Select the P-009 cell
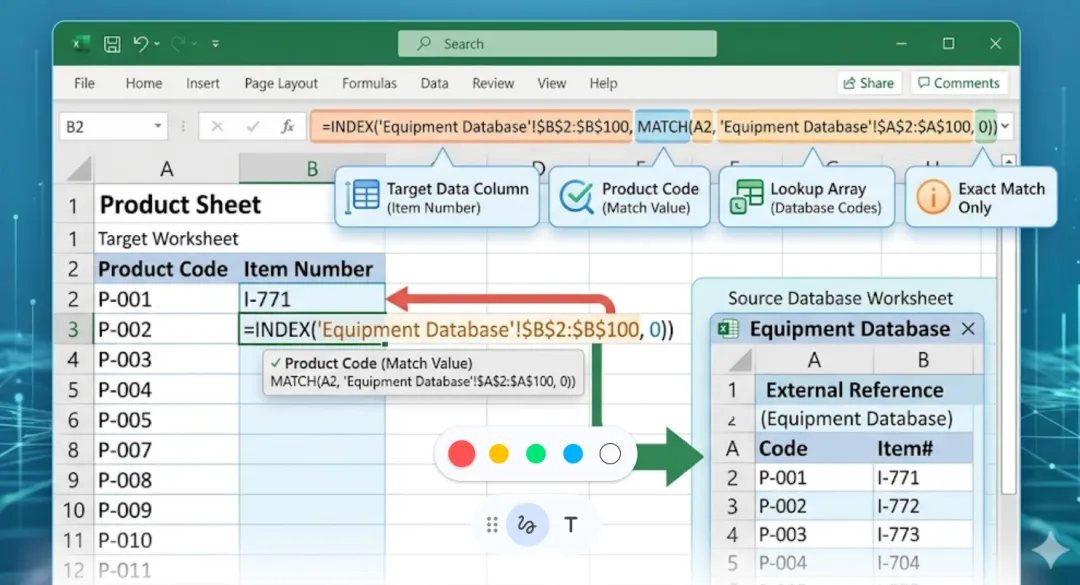The image size is (1080, 585). point(167,510)
